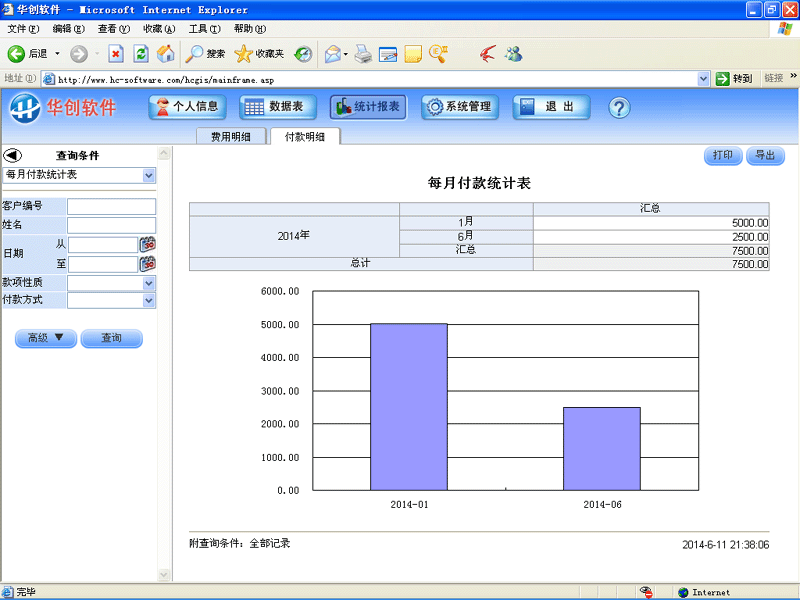
Task: Click the 客户编号 input field
Action: [x=111, y=206]
